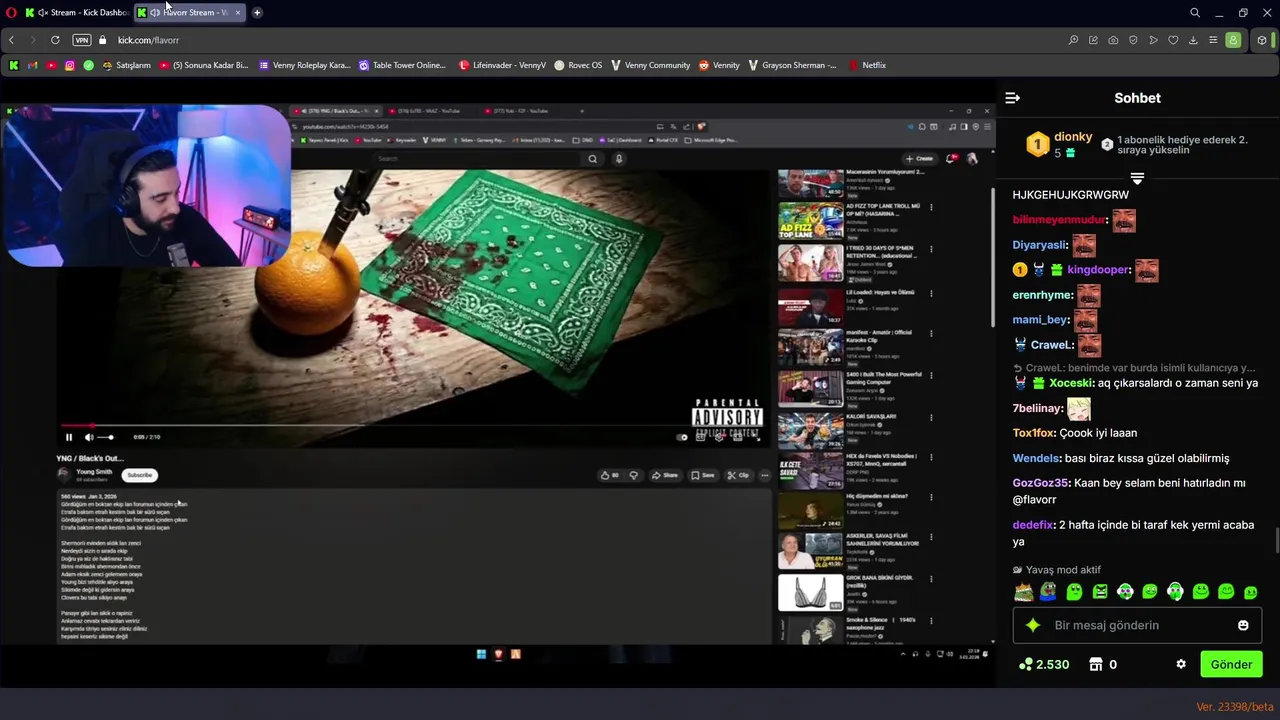Open chat settings via the gear icon
The height and width of the screenshot is (720, 1280).
(1181, 664)
